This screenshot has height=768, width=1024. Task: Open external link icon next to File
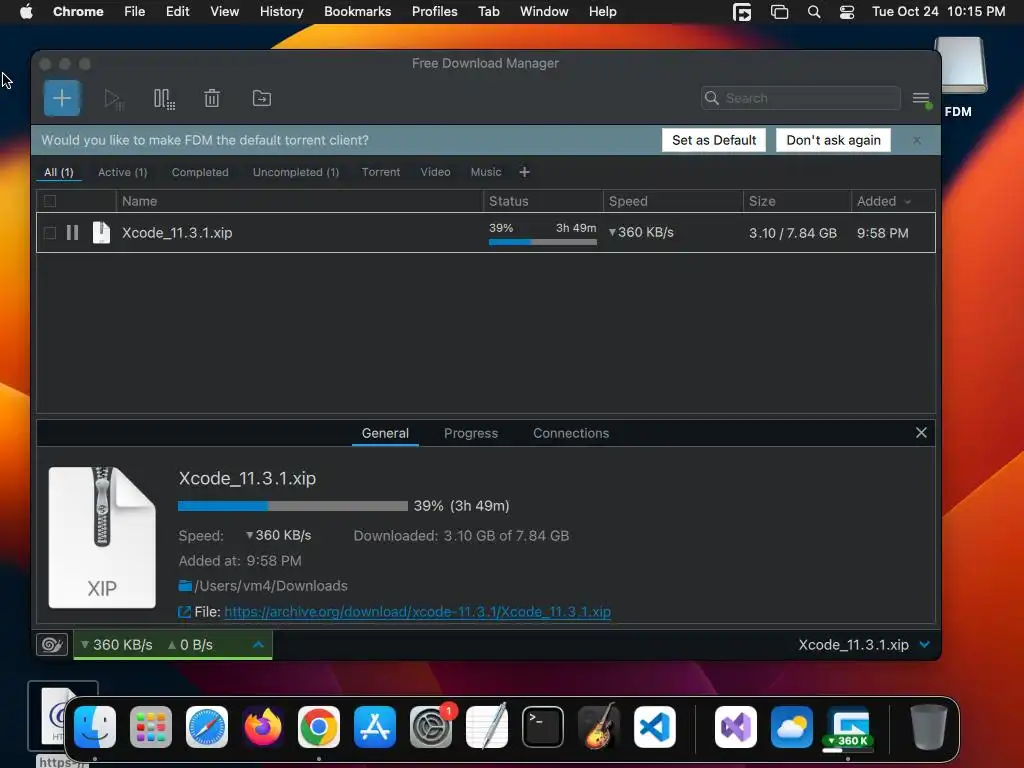184,612
